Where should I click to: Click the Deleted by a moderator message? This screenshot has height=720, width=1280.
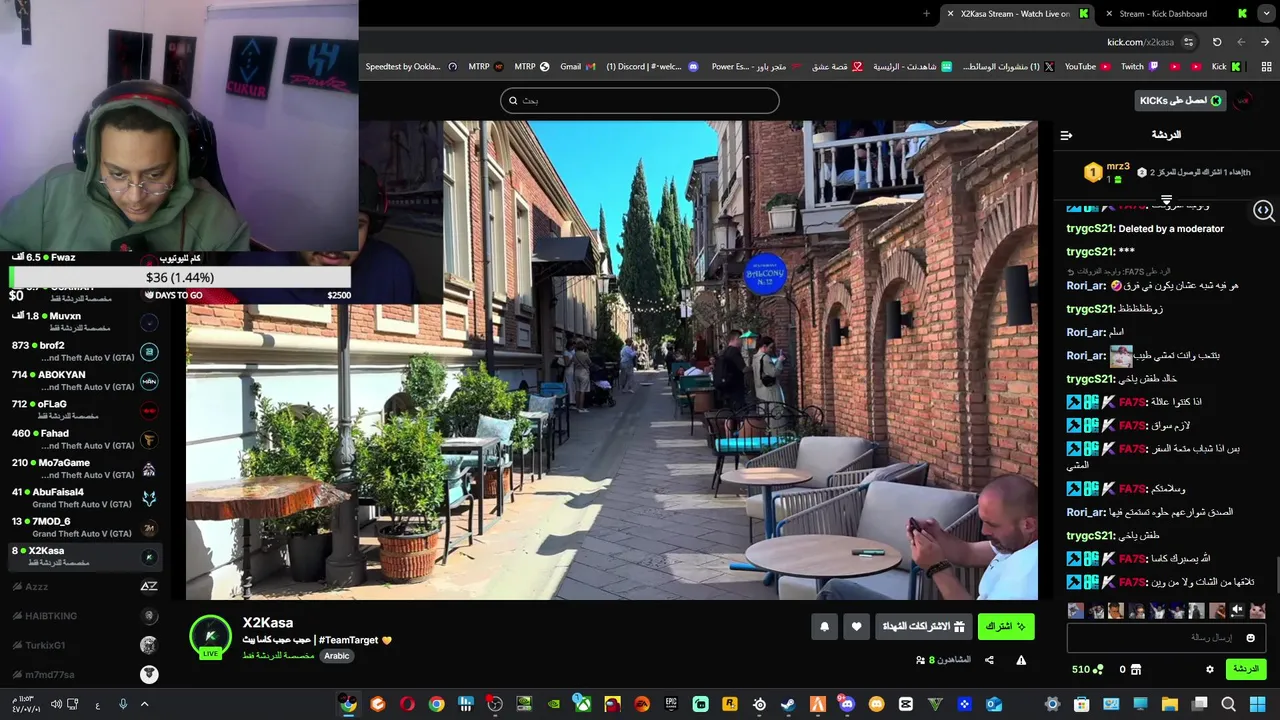click(1171, 229)
